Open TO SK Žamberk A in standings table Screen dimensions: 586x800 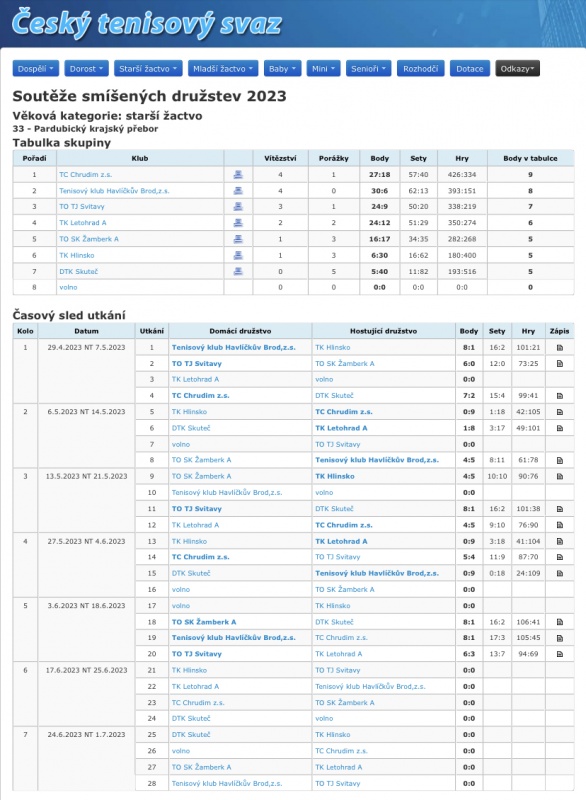(89, 239)
